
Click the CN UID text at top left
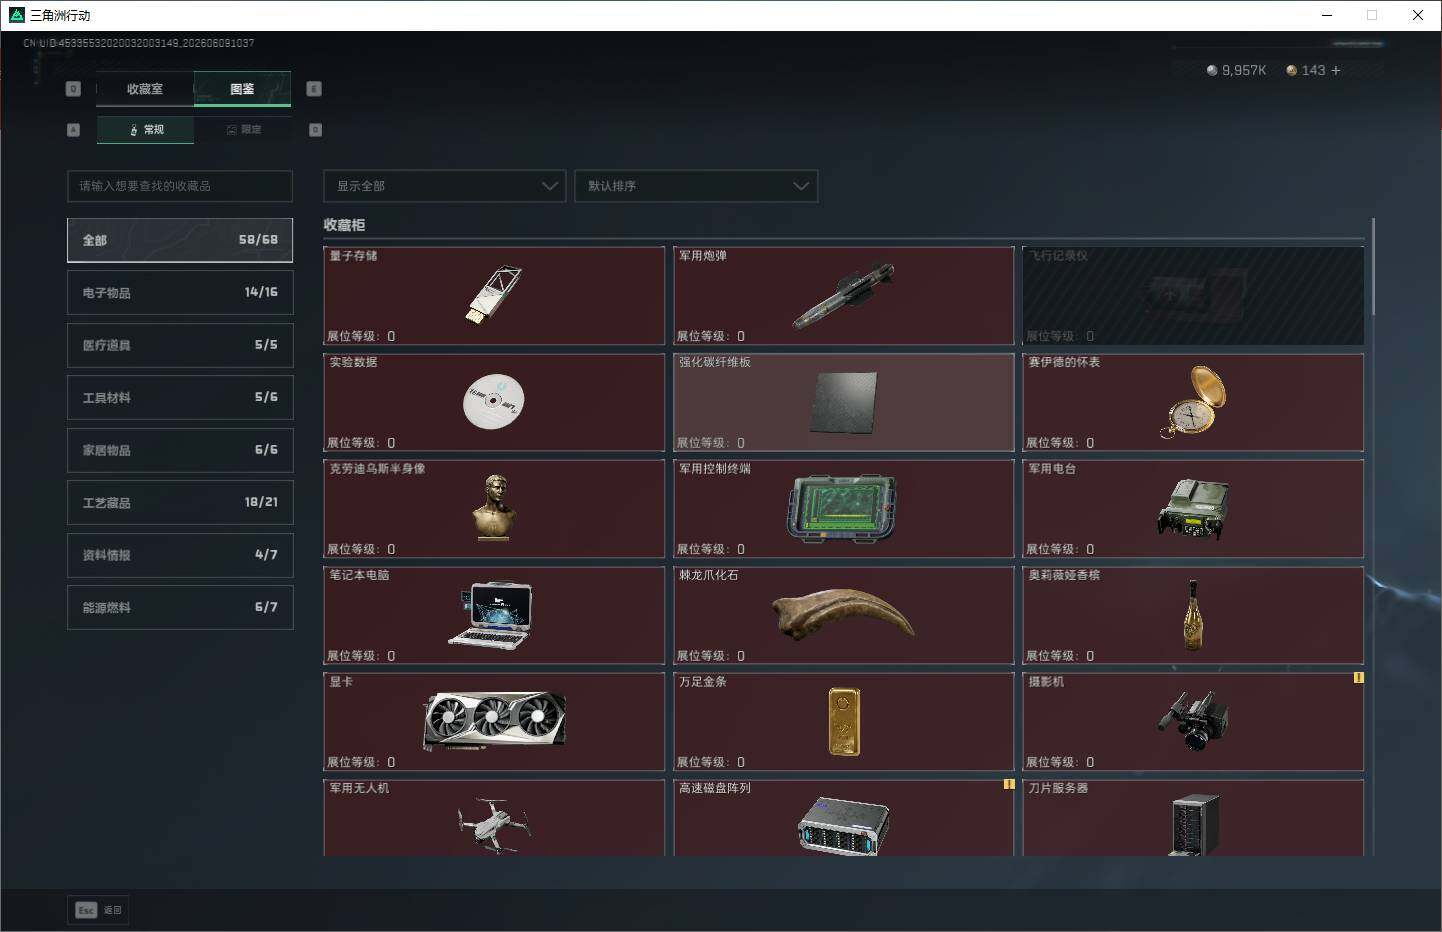139,43
